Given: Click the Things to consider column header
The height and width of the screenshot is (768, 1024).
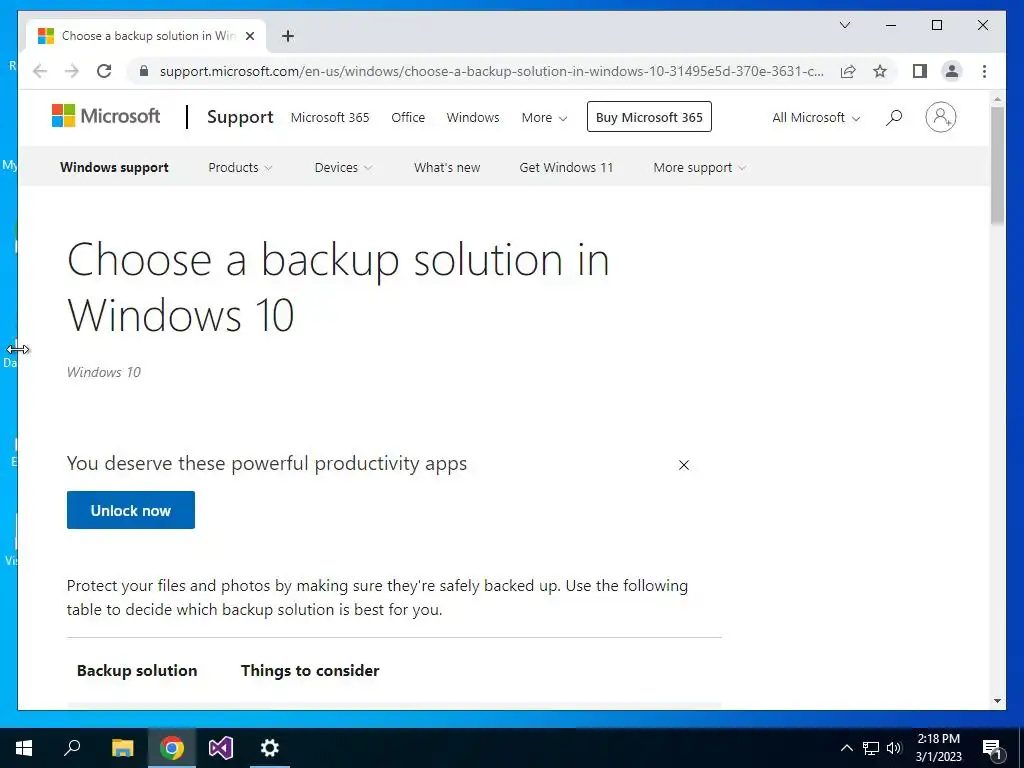Looking at the screenshot, I should (x=310, y=671).
